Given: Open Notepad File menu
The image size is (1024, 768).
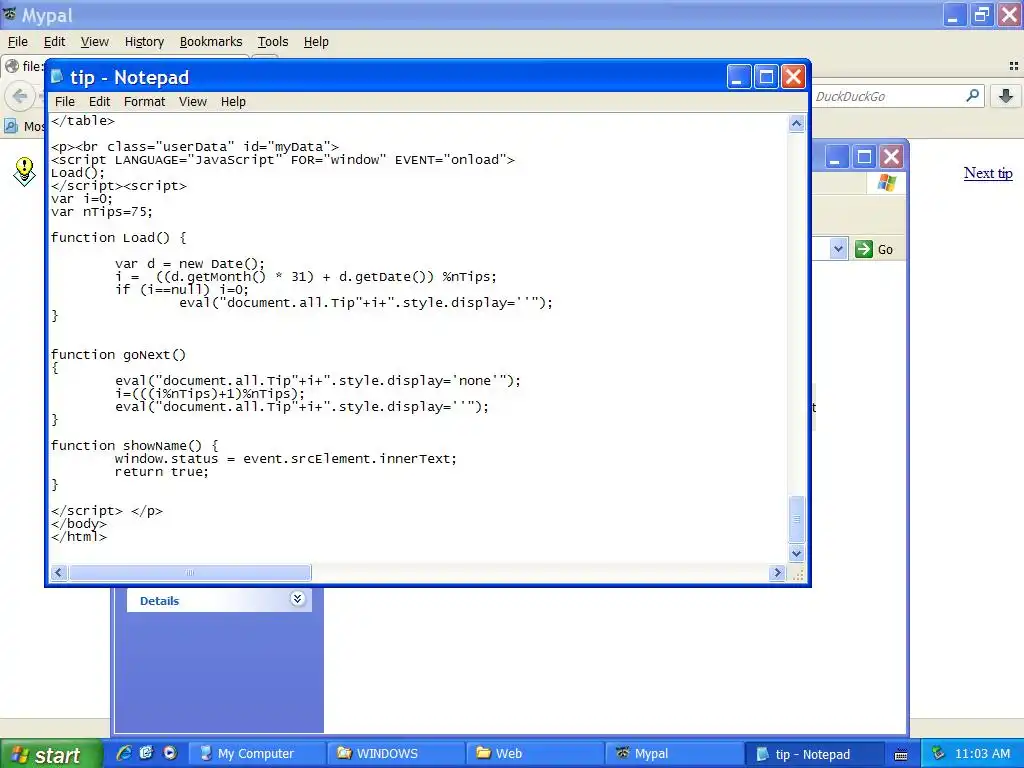Looking at the screenshot, I should tap(64, 102).
